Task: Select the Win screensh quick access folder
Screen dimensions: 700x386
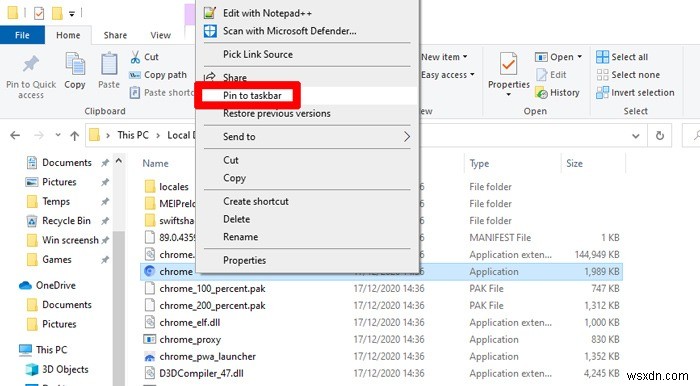Action: pos(62,240)
